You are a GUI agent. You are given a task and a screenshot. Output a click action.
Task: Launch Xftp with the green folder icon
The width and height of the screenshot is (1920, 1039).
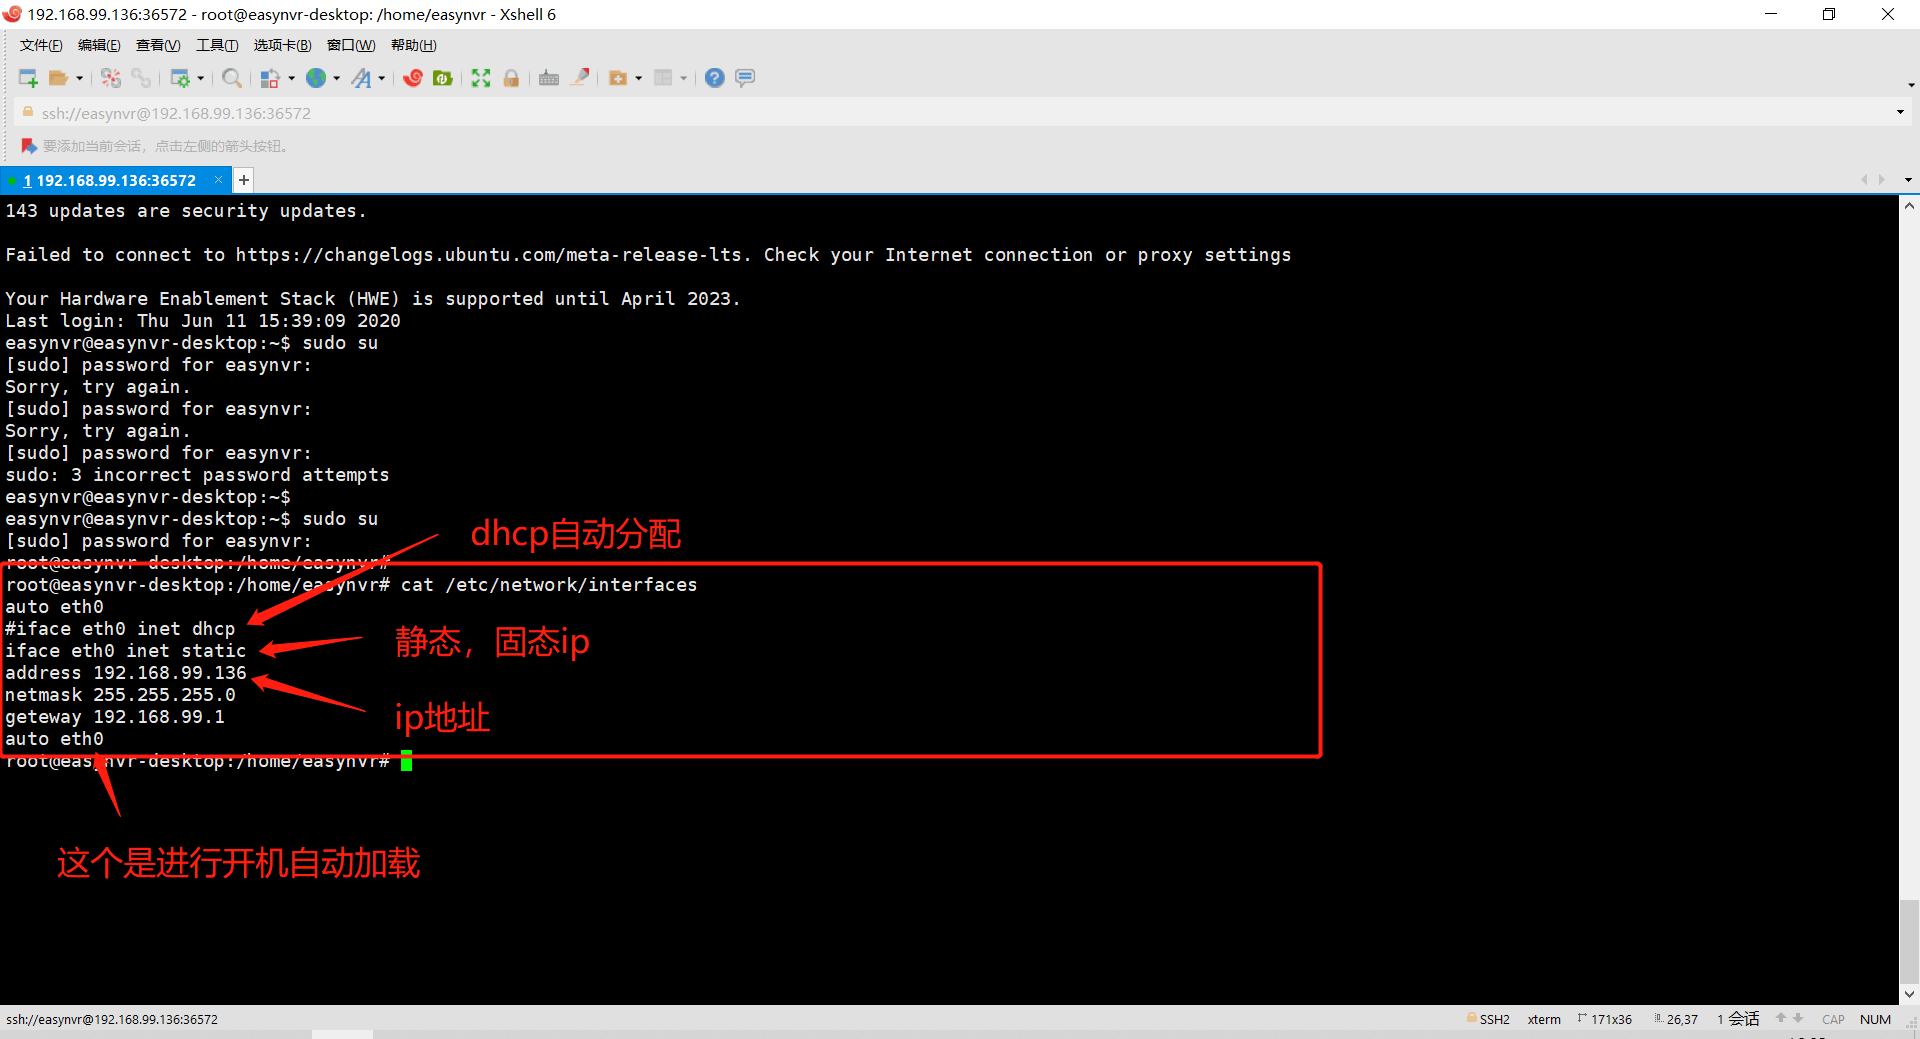tap(443, 78)
